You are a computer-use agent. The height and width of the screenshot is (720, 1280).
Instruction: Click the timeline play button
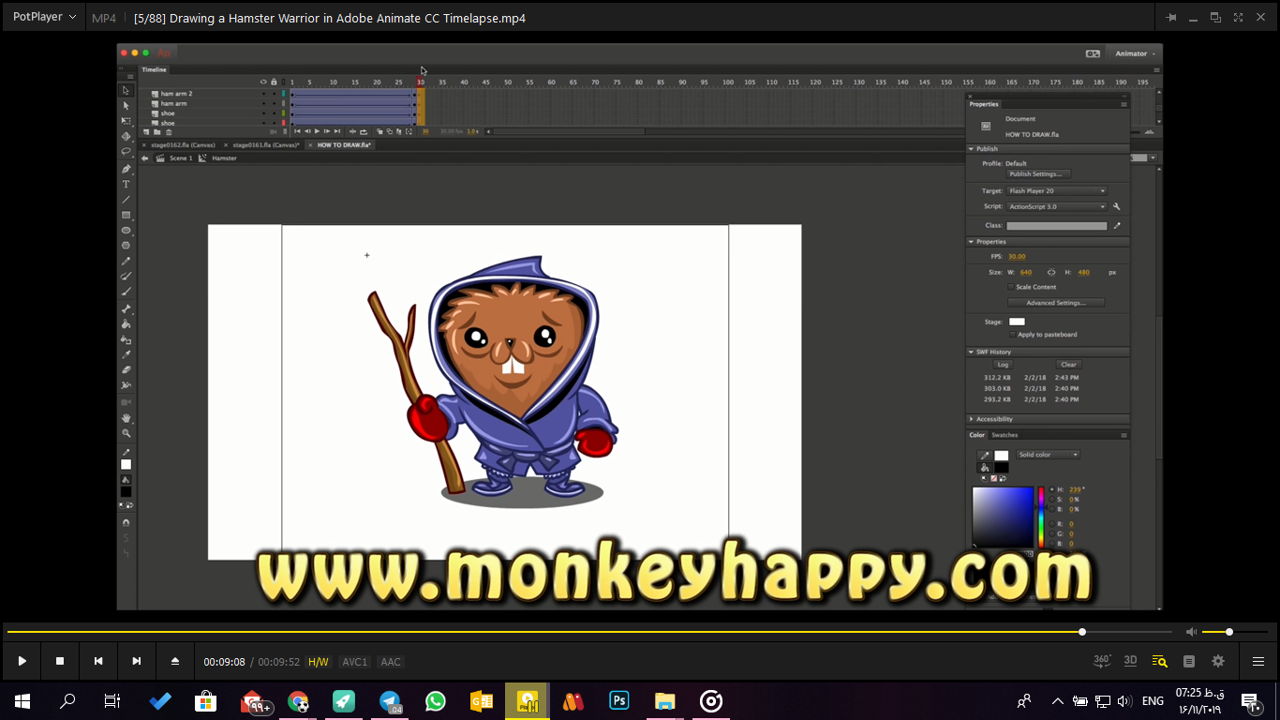(x=317, y=131)
